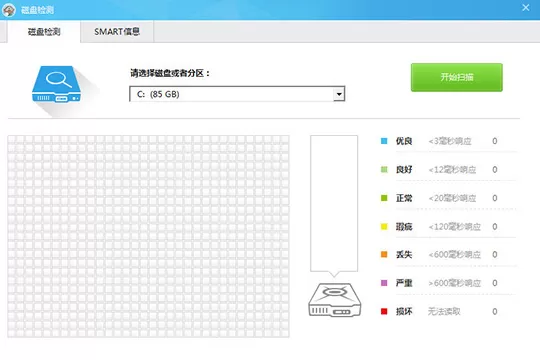540x360 pixels.
Task: Click the yellow 瑕疵 color swatch
Action: pyautogui.click(x=384, y=227)
